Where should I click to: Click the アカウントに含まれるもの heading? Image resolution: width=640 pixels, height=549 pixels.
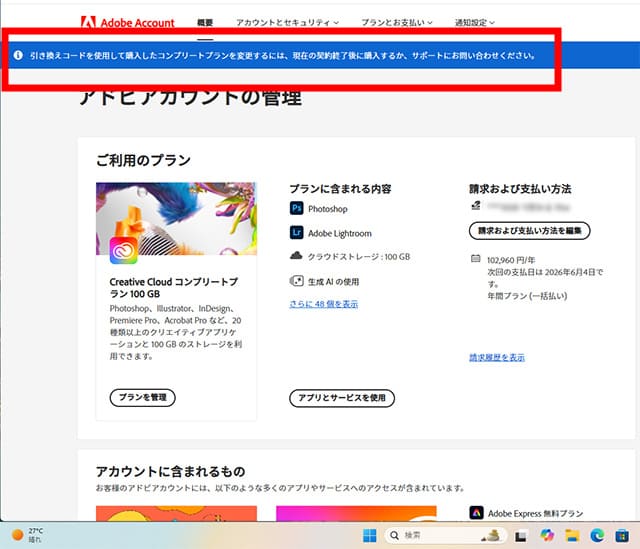[x=171, y=471]
